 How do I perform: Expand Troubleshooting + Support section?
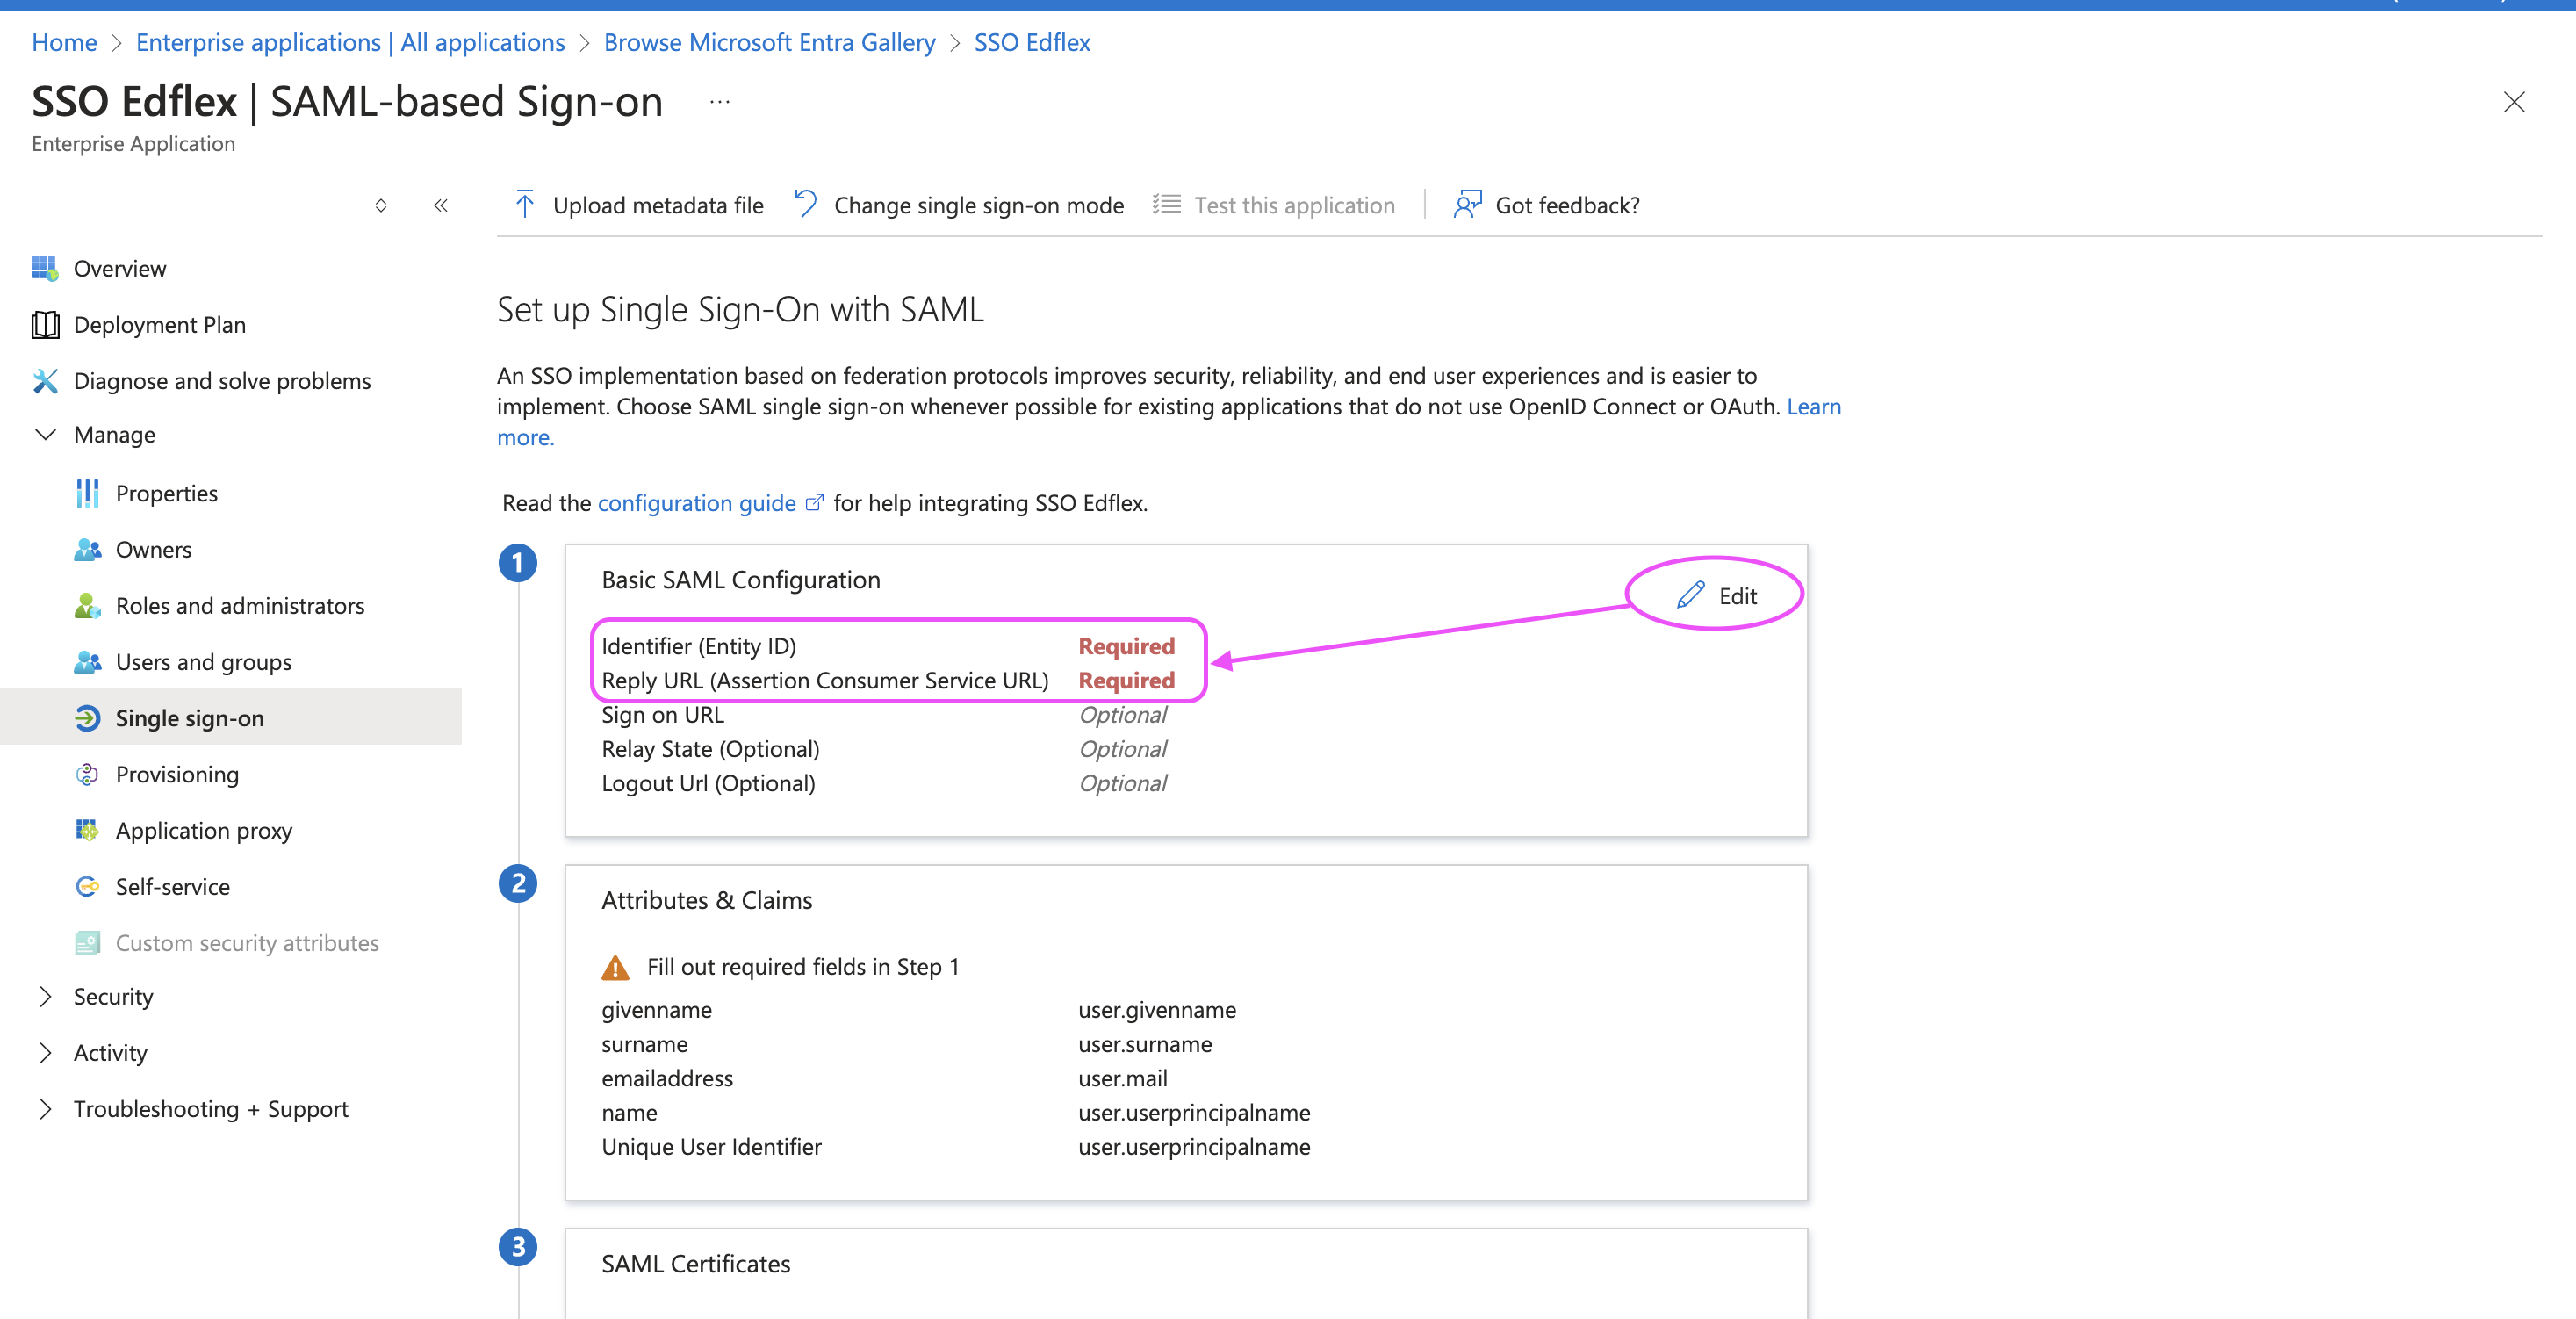[x=45, y=1108]
